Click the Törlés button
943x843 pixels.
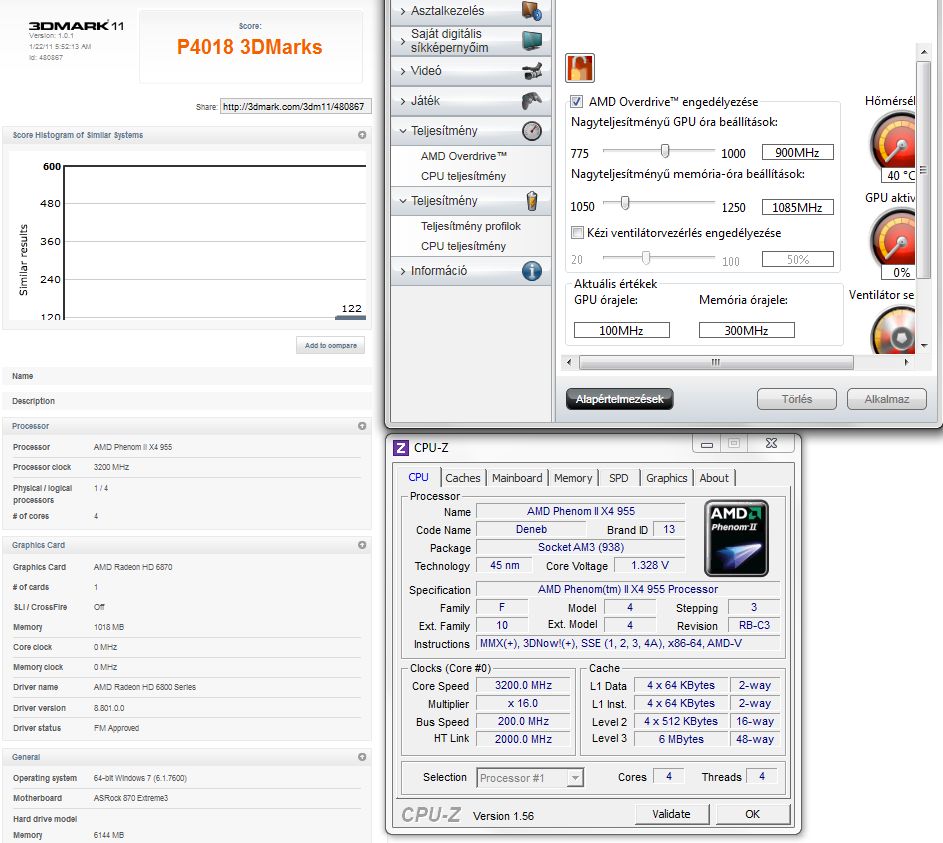tap(797, 399)
